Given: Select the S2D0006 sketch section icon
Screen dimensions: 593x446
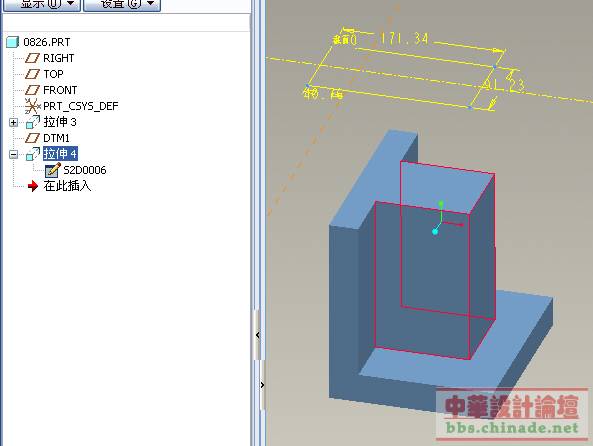Looking at the screenshot, I should [53, 170].
